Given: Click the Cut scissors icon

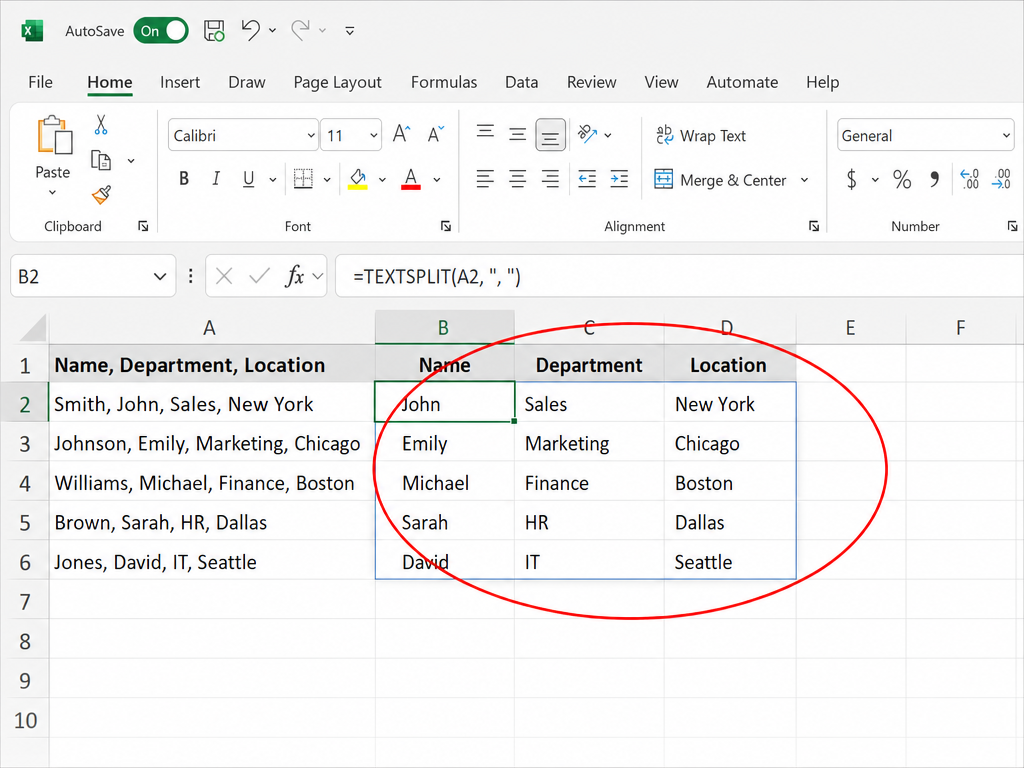Looking at the screenshot, I should tap(101, 125).
